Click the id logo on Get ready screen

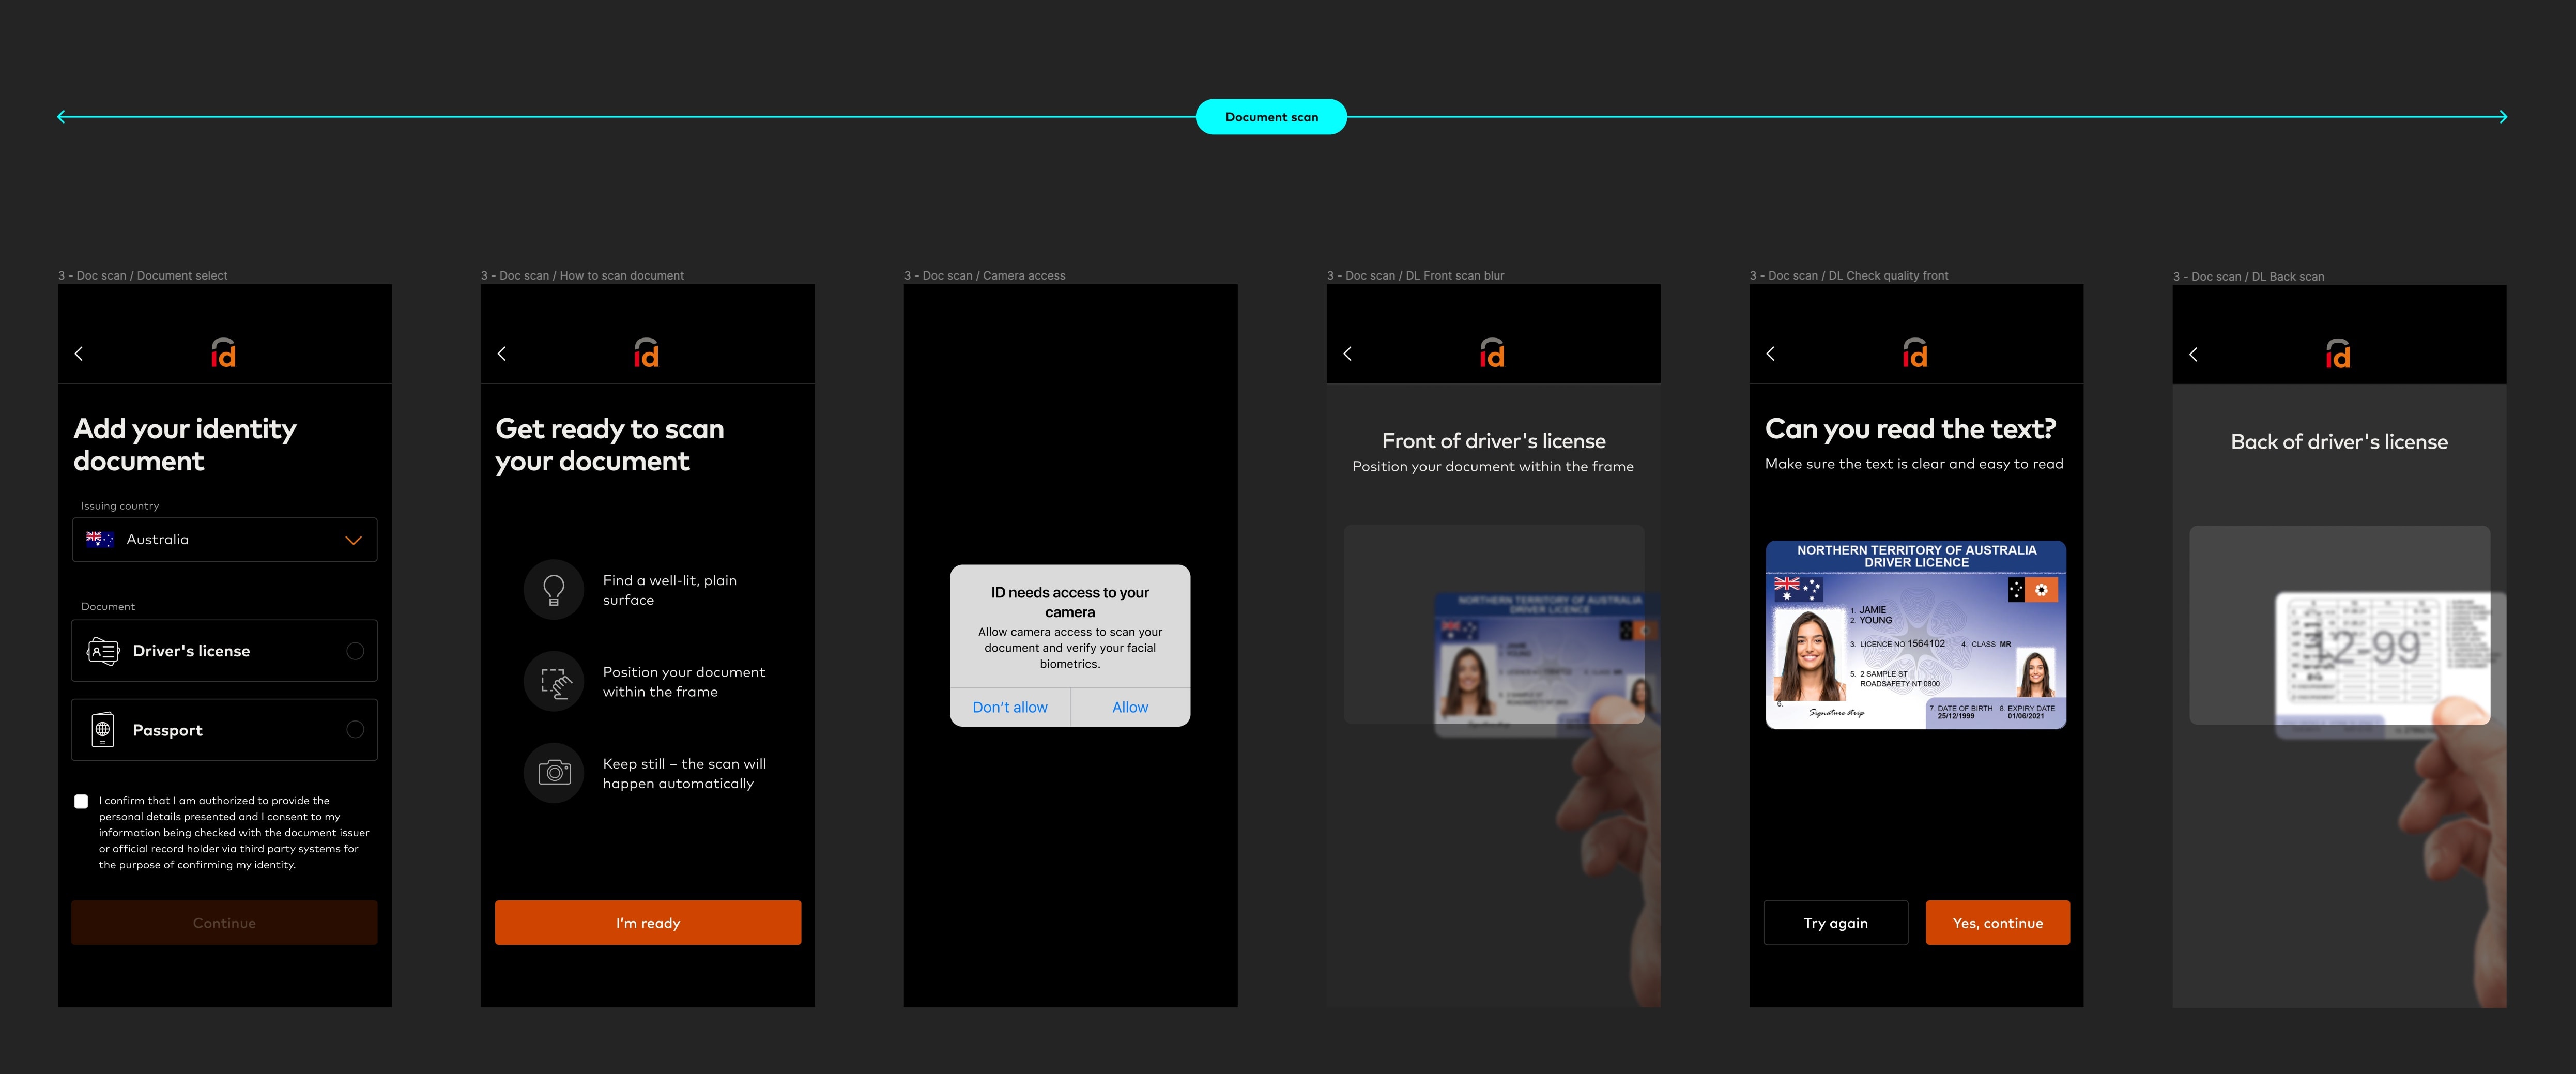(x=647, y=352)
